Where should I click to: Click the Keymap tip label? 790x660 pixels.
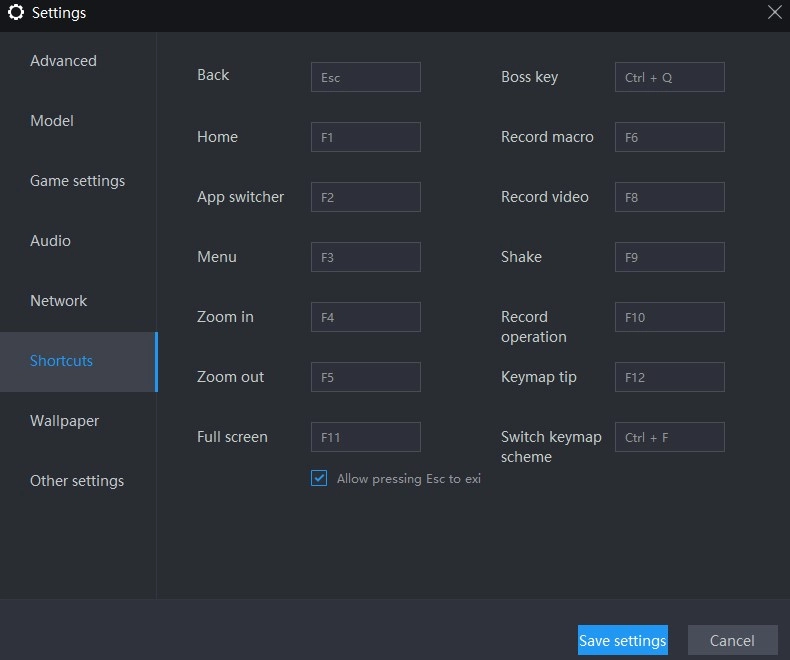(x=539, y=377)
